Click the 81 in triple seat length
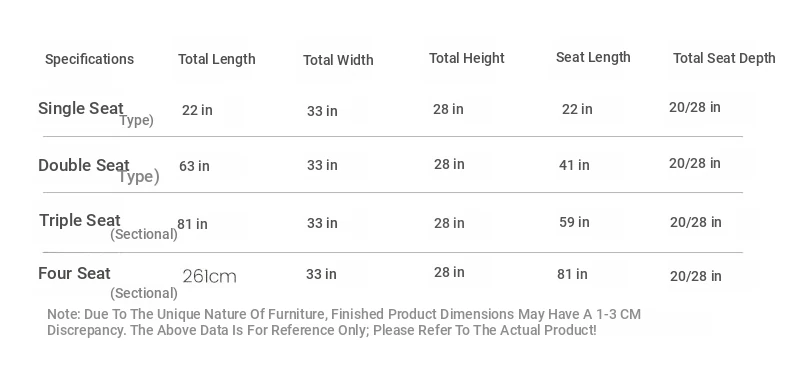This screenshot has height=370, width=790. pos(192,224)
